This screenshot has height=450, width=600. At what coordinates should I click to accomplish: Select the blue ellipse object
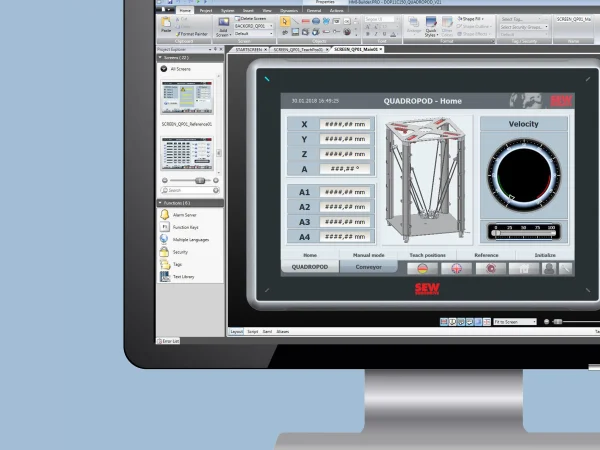pyautogui.click(x=316, y=21)
